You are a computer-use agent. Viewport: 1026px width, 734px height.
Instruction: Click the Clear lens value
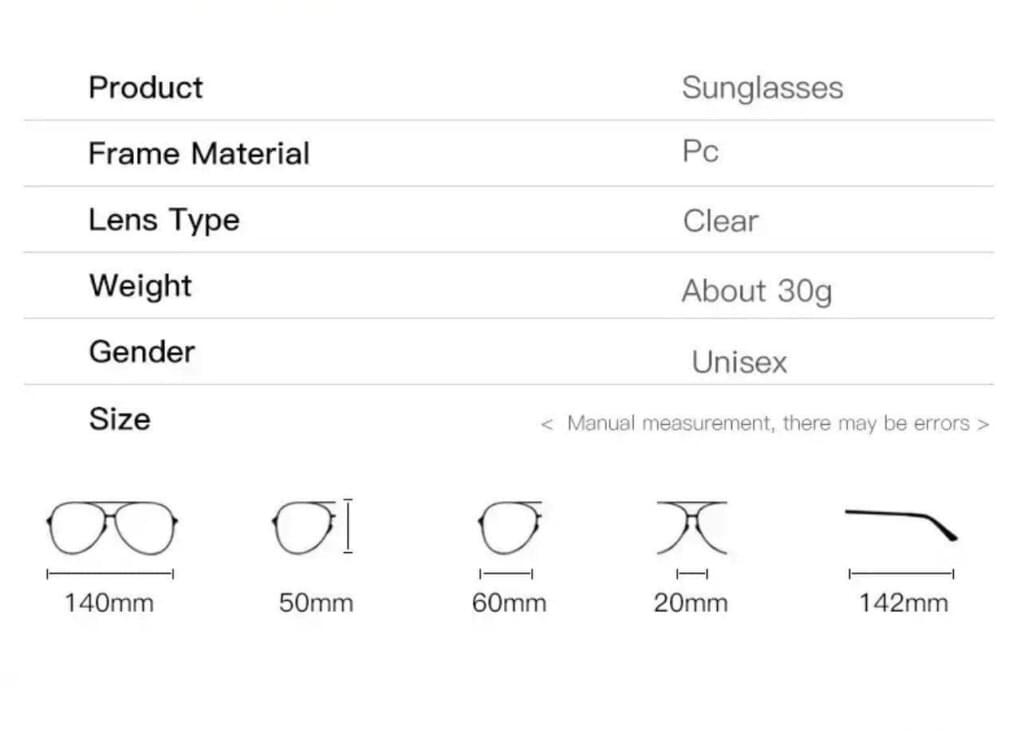(x=720, y=221)
